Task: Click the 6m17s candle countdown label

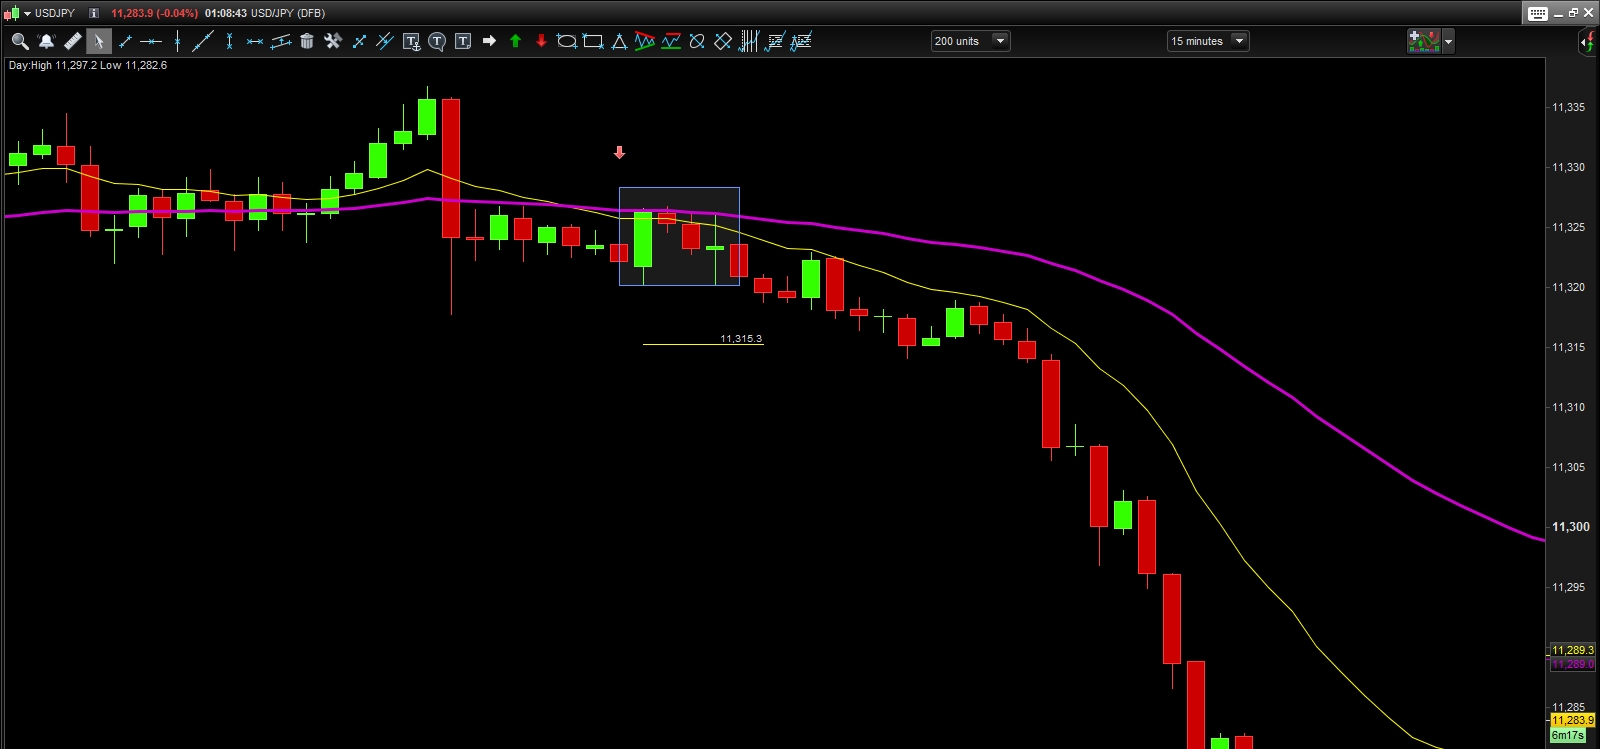Action: (1567, 735)
